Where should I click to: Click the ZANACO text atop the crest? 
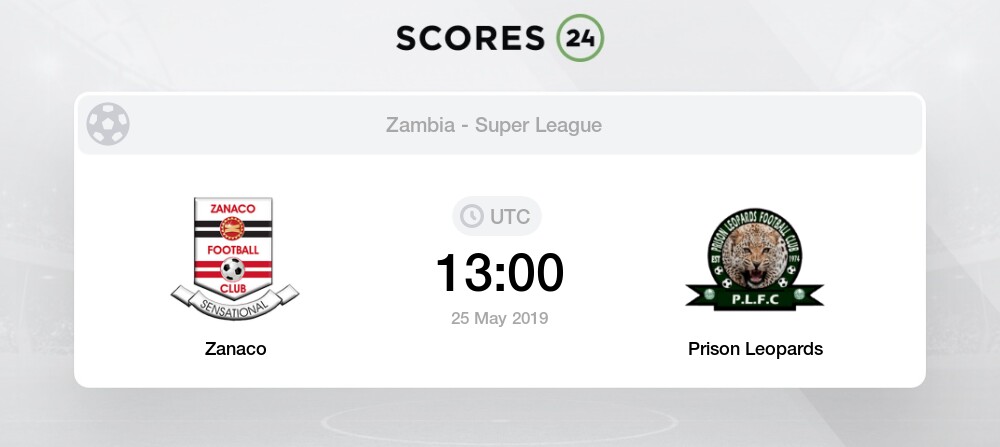tap(234, 207)
